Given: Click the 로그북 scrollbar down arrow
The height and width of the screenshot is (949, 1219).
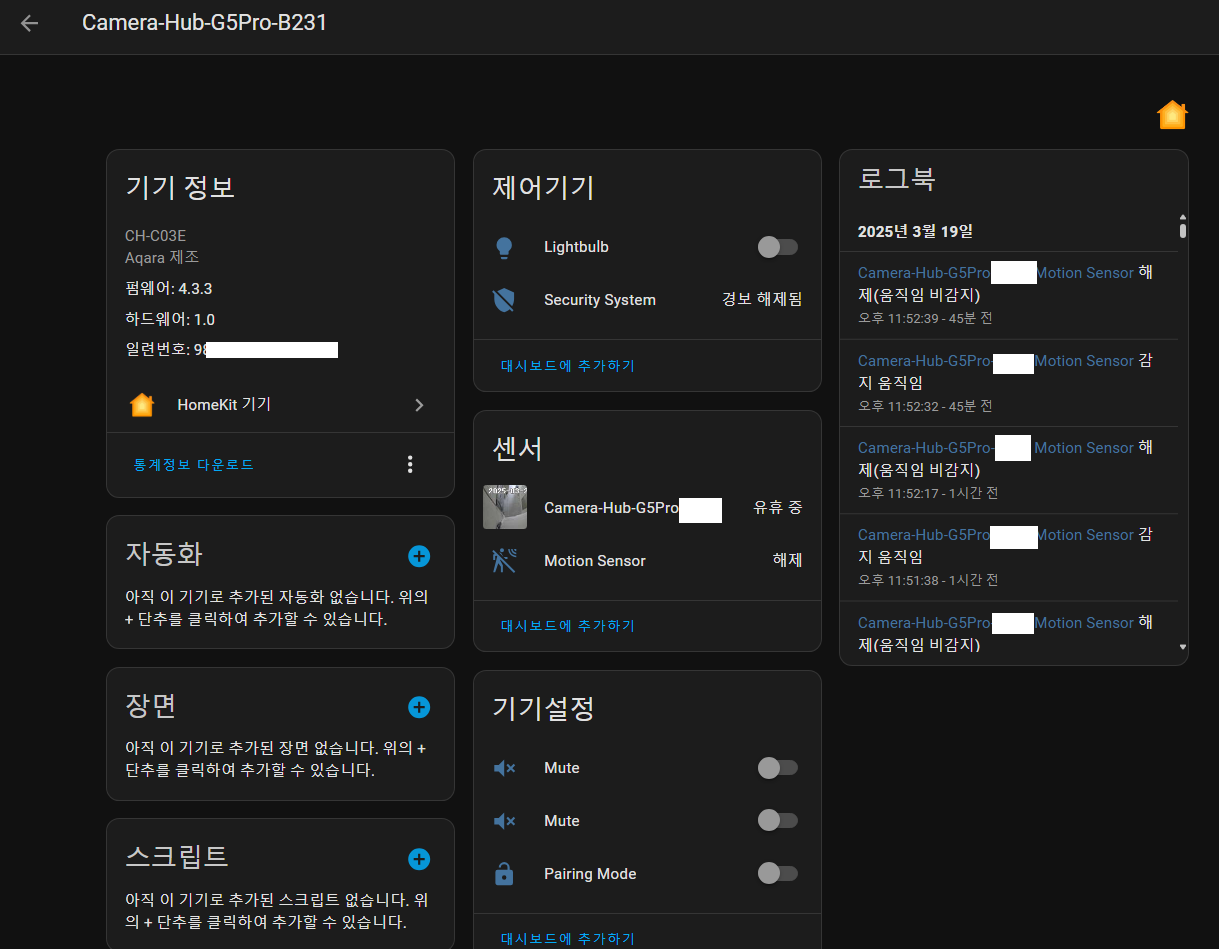Looking at the screenshot, I should pos(1183,647).
